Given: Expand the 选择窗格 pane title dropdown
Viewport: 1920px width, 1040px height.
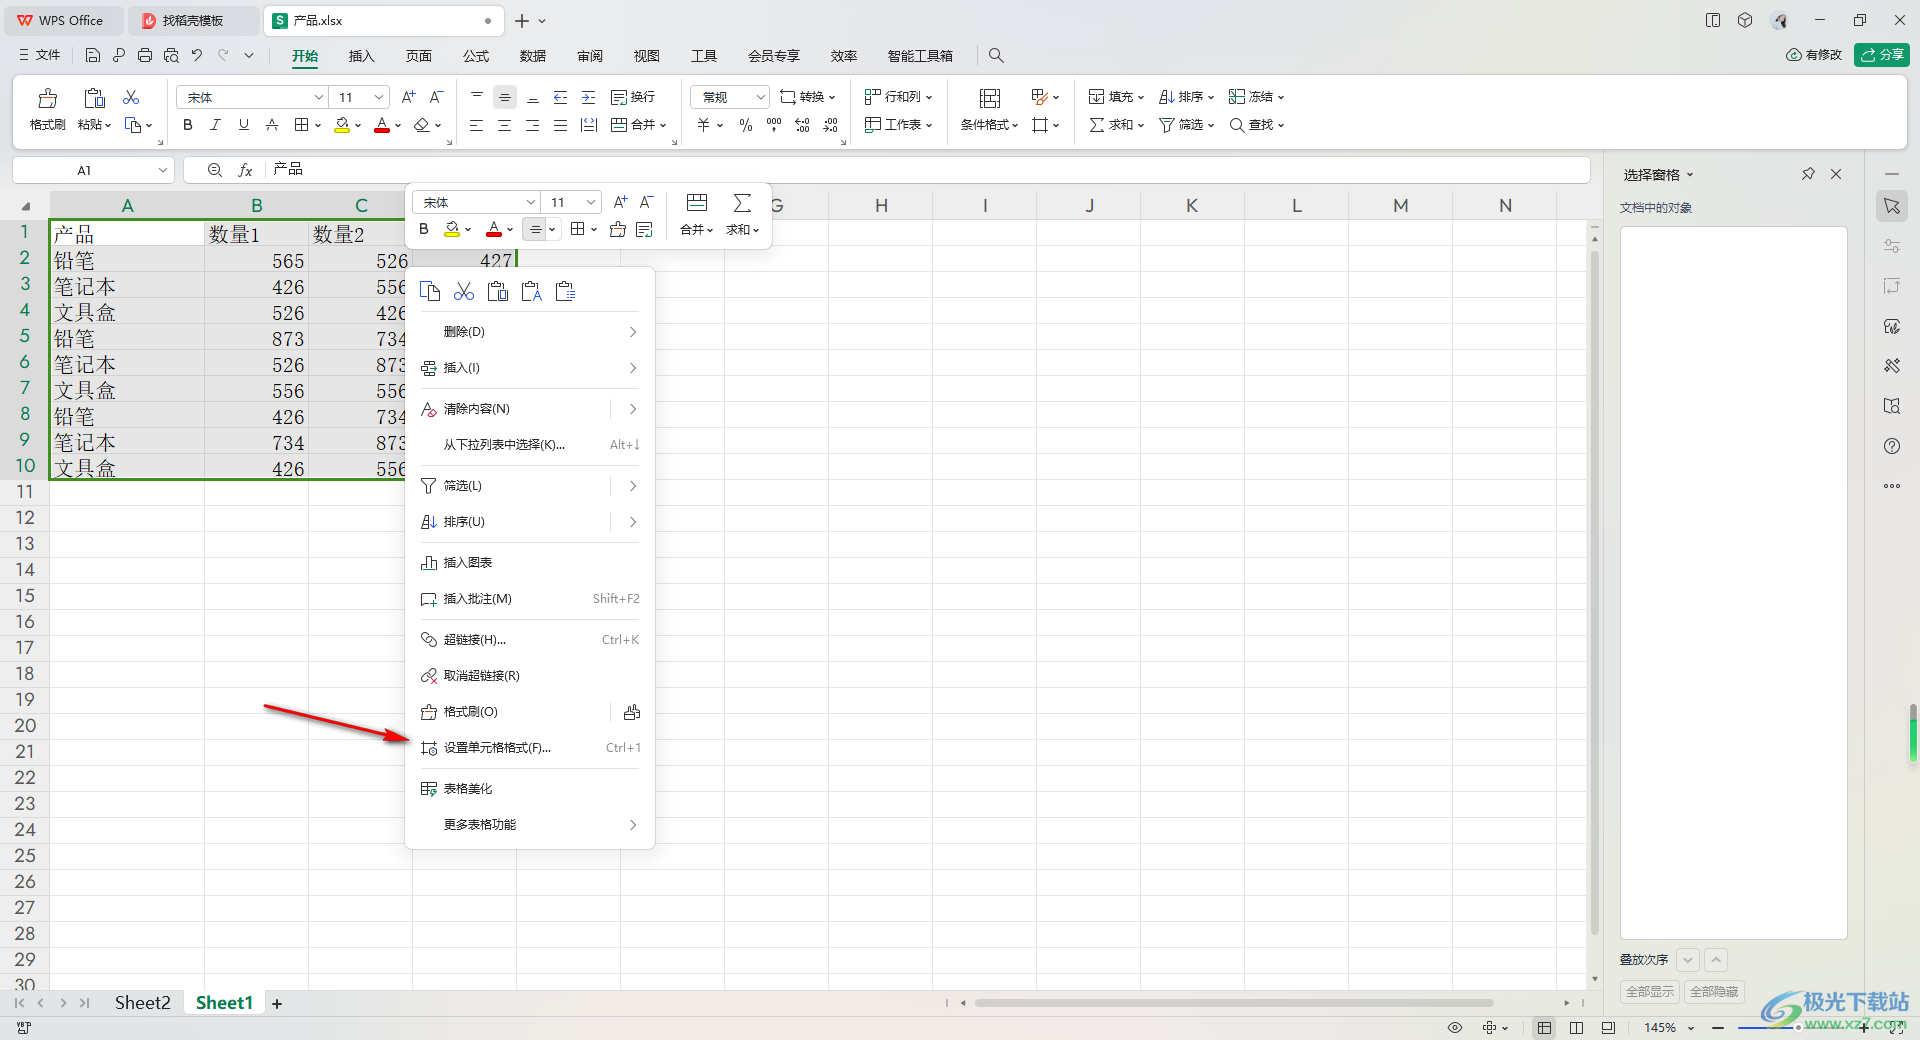Looking at the screenshot, I should click(x=1690, y=175).
